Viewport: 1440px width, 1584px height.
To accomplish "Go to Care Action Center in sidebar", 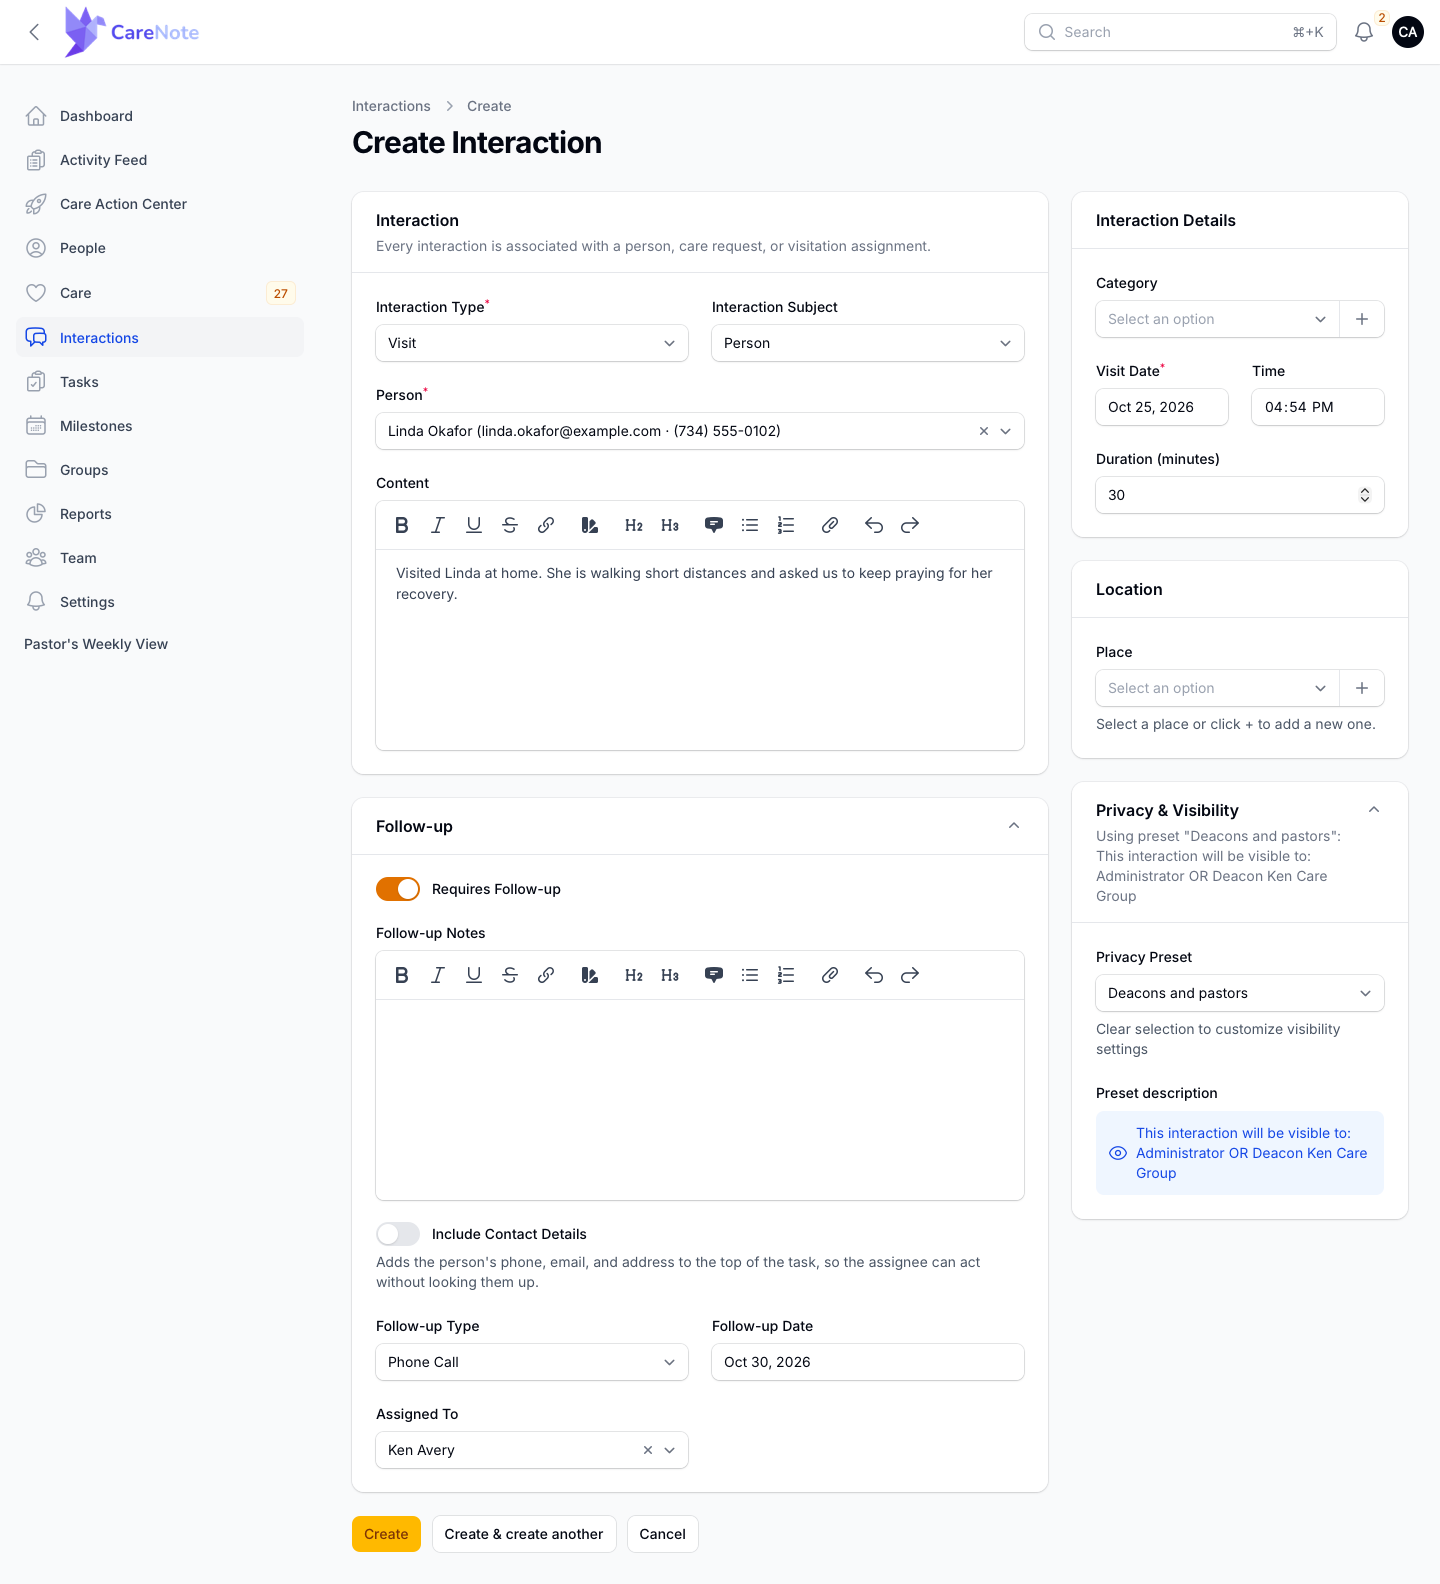I will pos(160,204).
